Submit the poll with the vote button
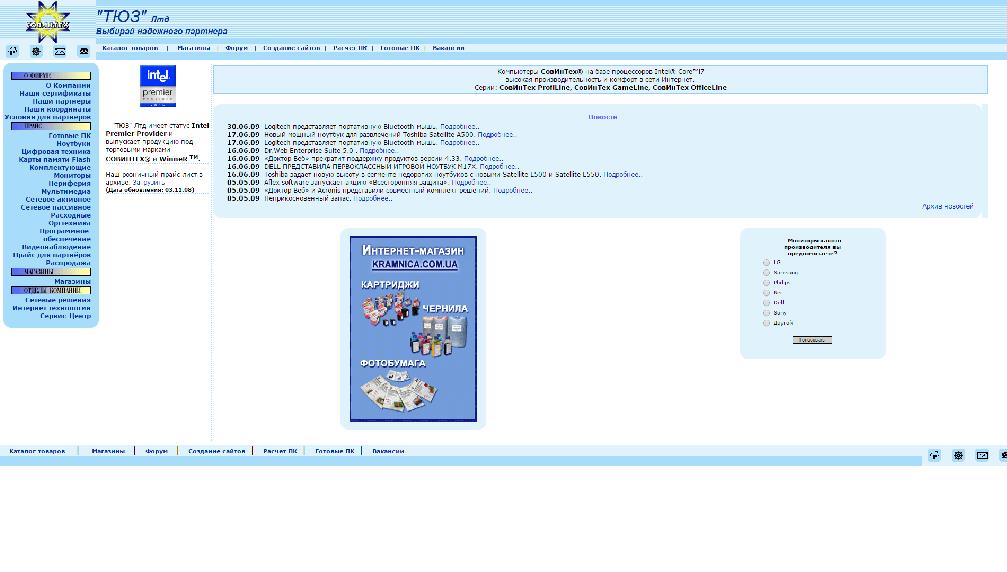 [x=812, y=340]
